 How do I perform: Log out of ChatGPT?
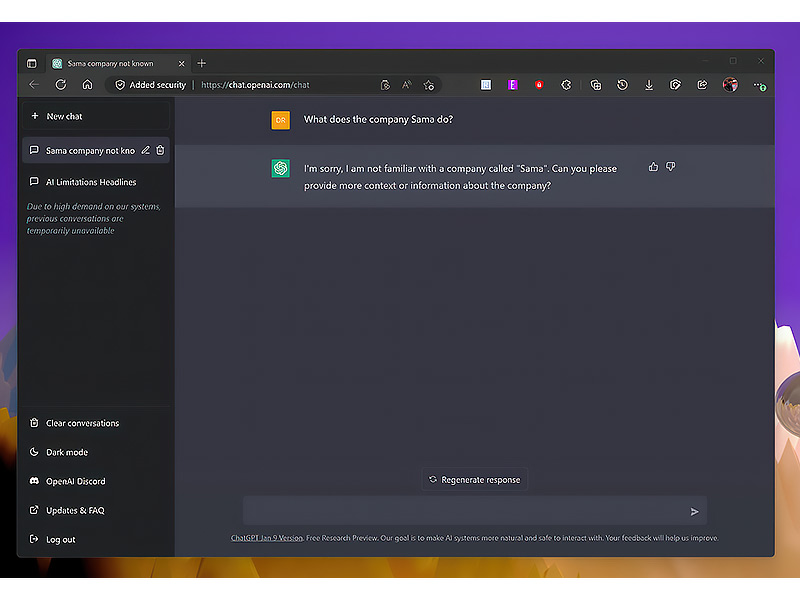[96, 539]
